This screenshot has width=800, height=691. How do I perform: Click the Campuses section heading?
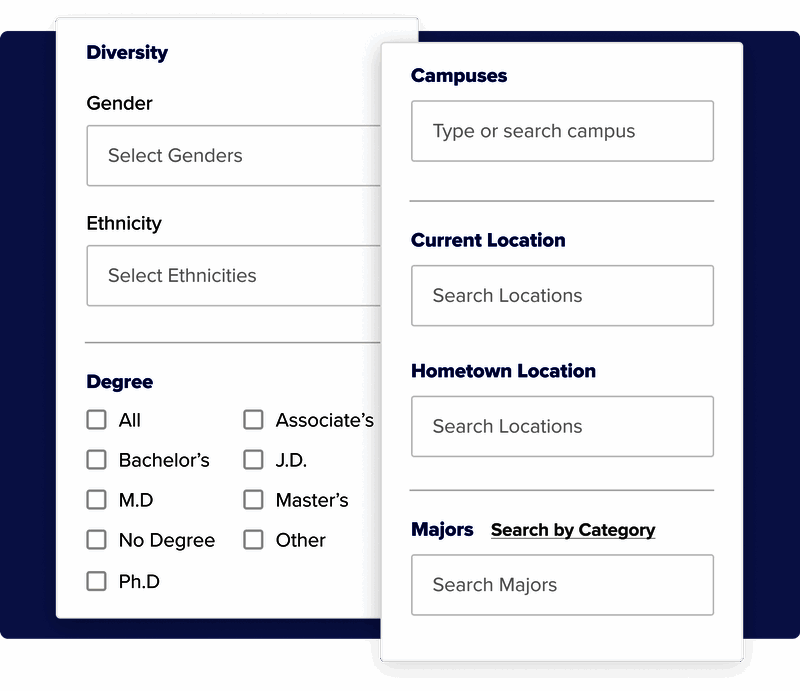point(459,75)
